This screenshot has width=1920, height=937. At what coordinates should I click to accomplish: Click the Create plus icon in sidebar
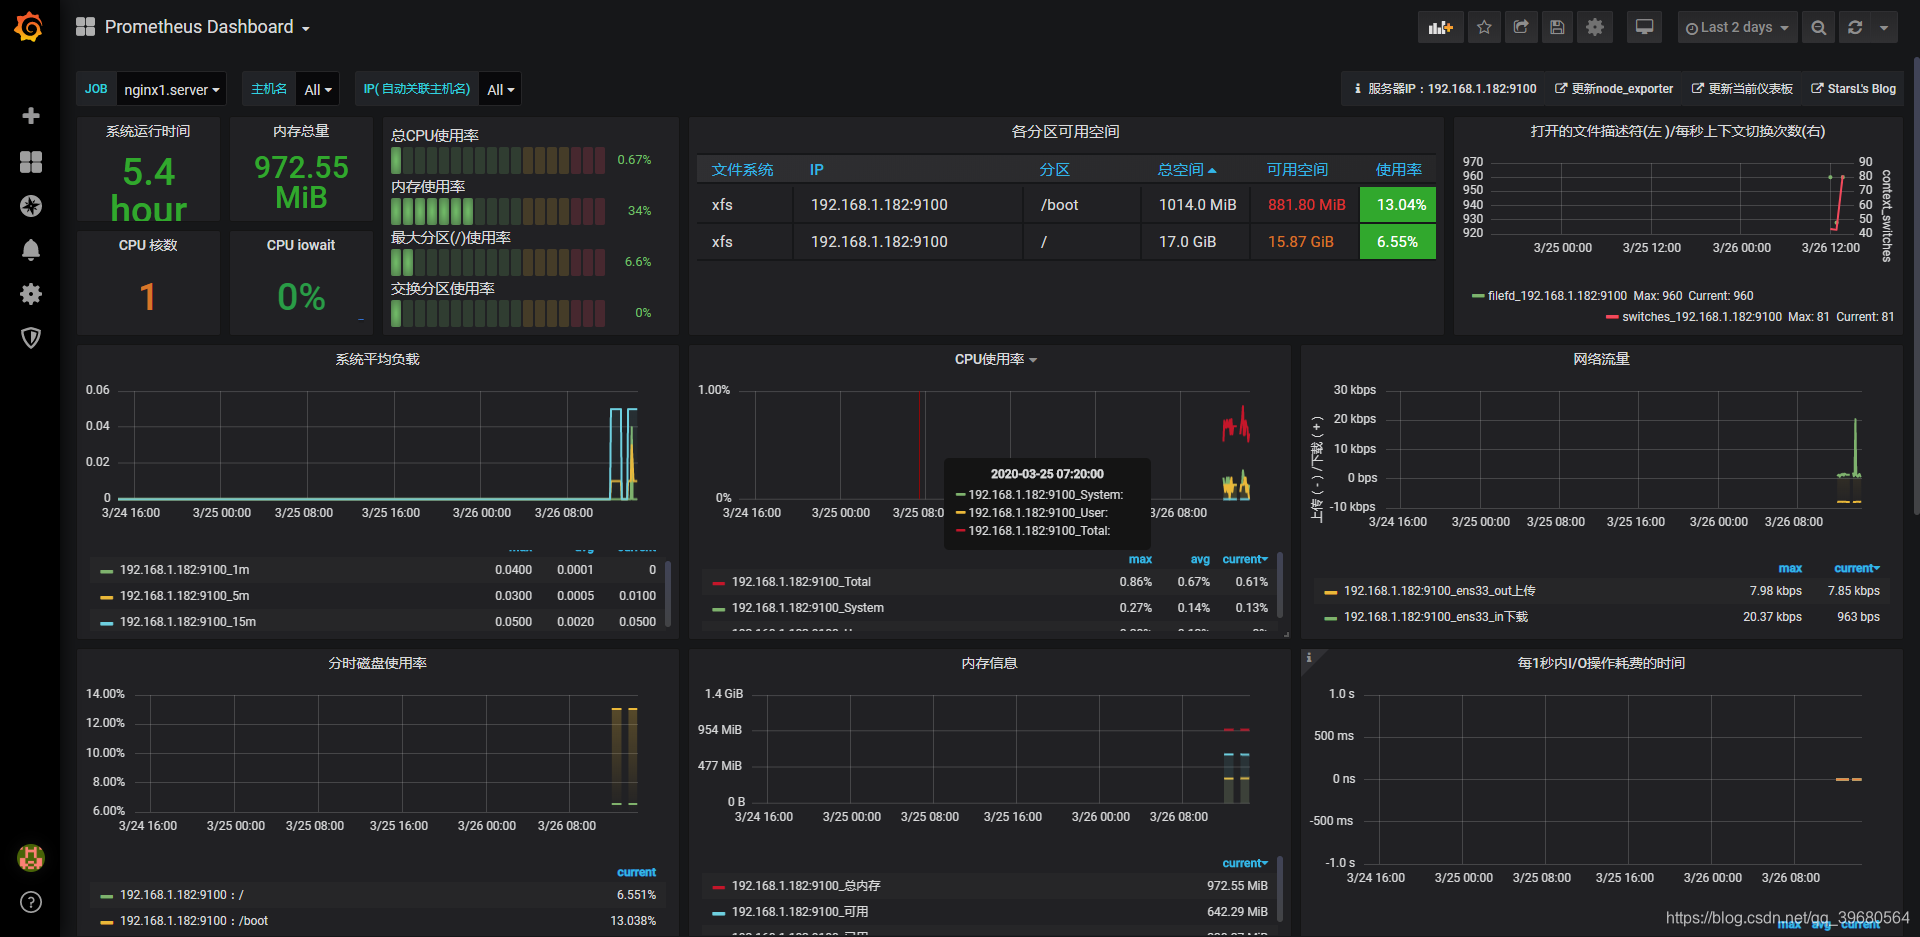click(x=31, y=116)
